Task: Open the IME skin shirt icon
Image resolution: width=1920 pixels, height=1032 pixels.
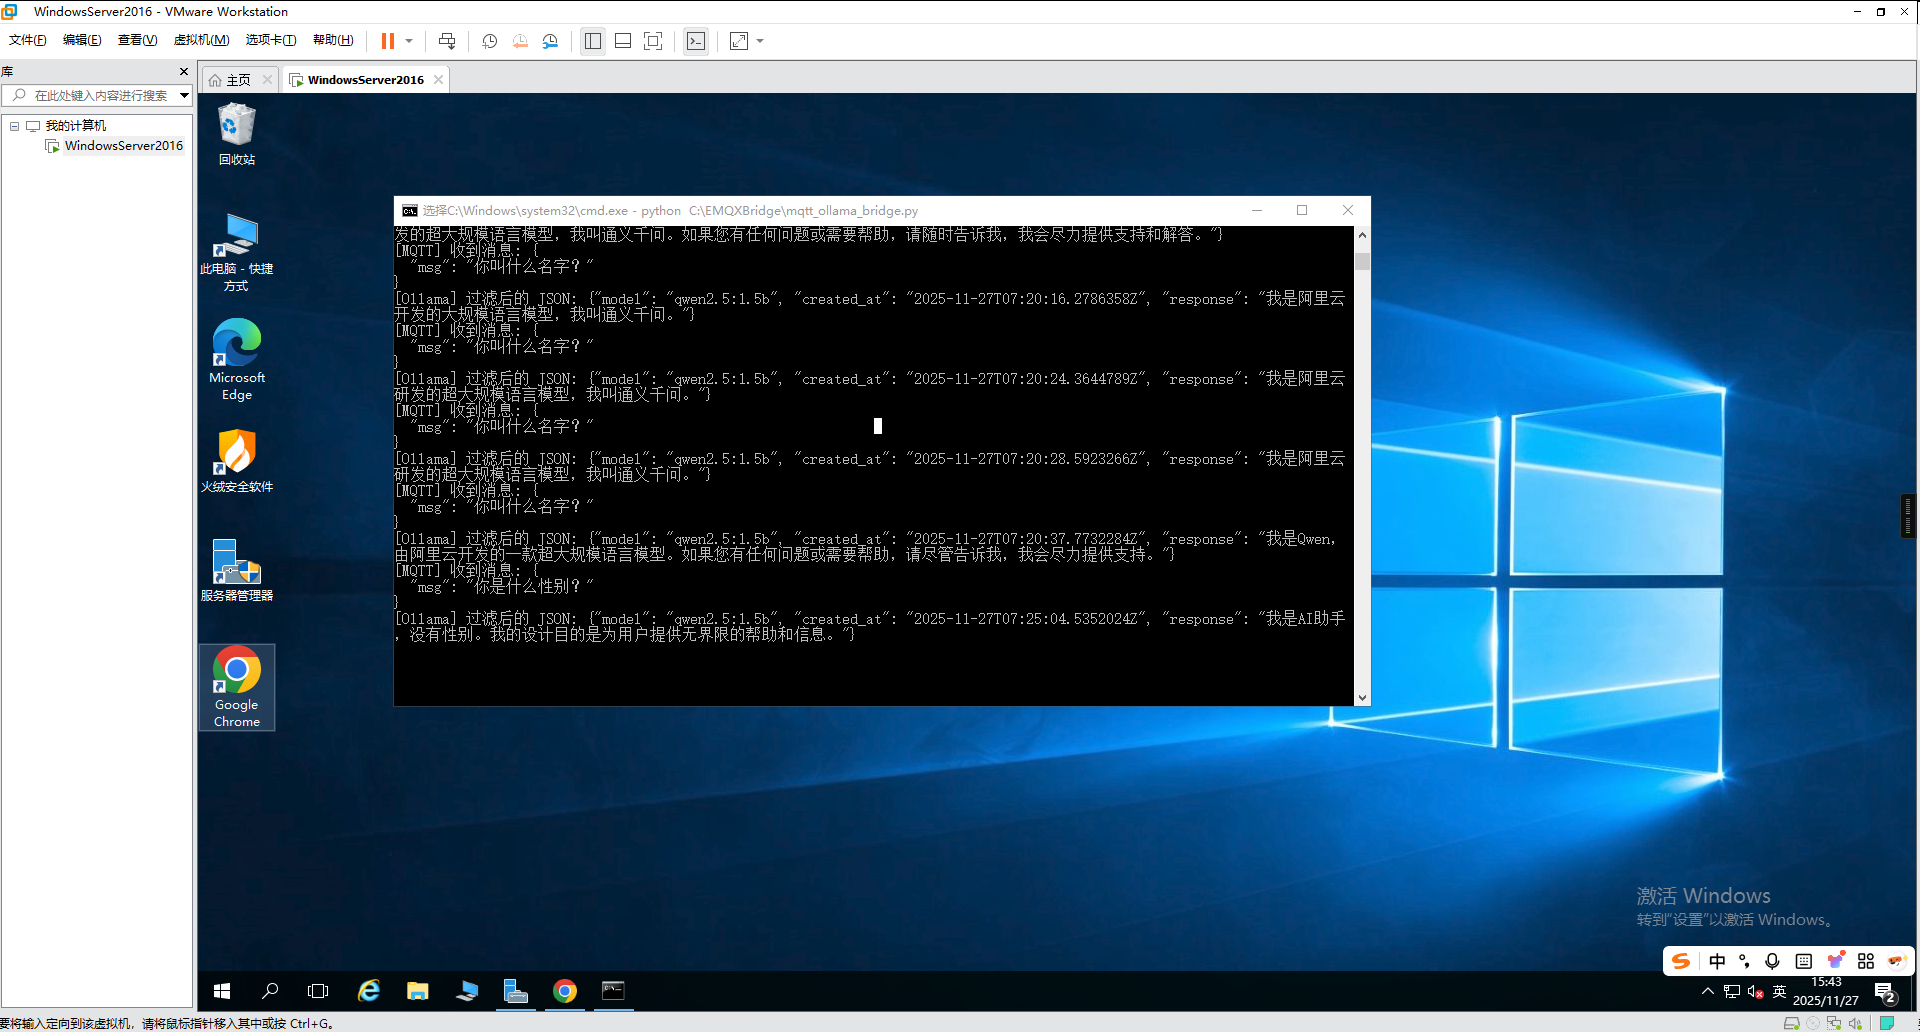Action: [1835, 961]
